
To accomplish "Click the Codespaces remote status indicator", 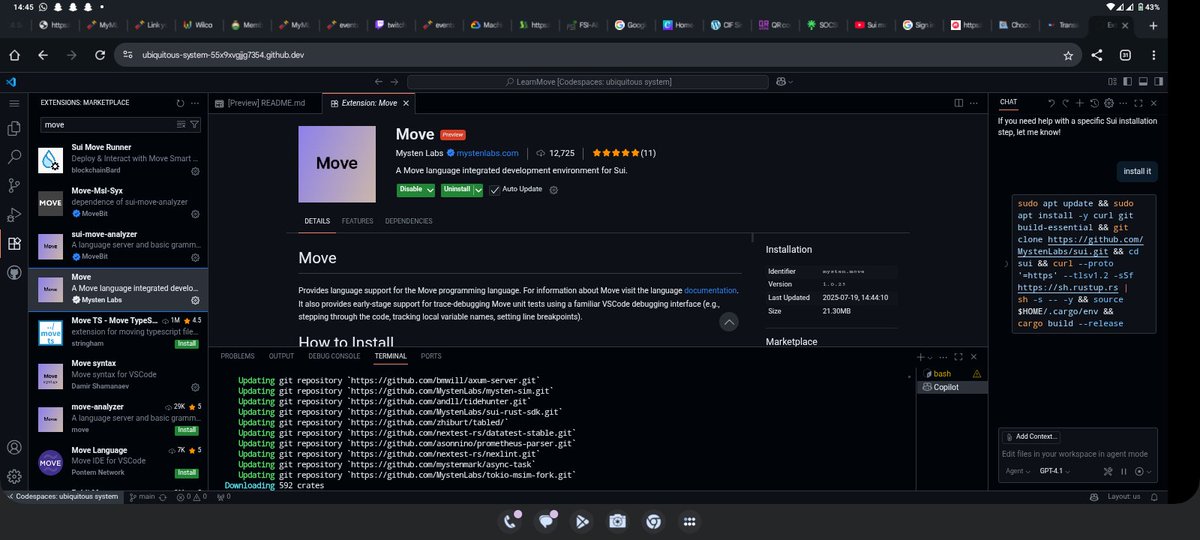I will (63, 496).
